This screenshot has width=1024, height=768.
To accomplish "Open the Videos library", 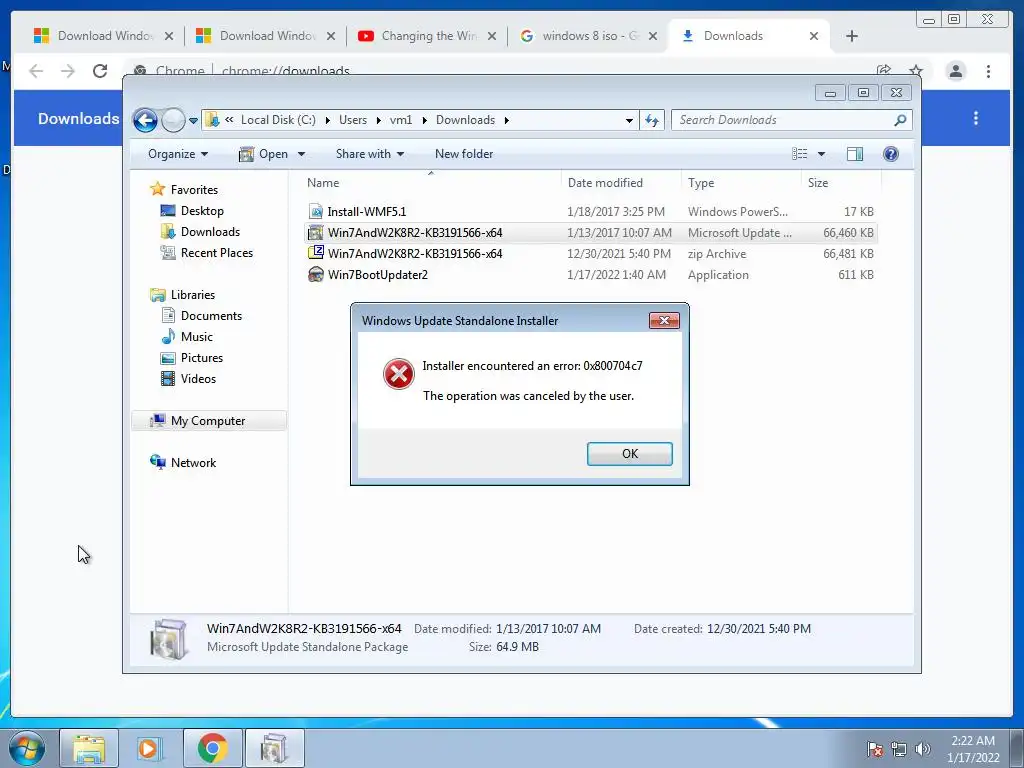I will 198,379.
